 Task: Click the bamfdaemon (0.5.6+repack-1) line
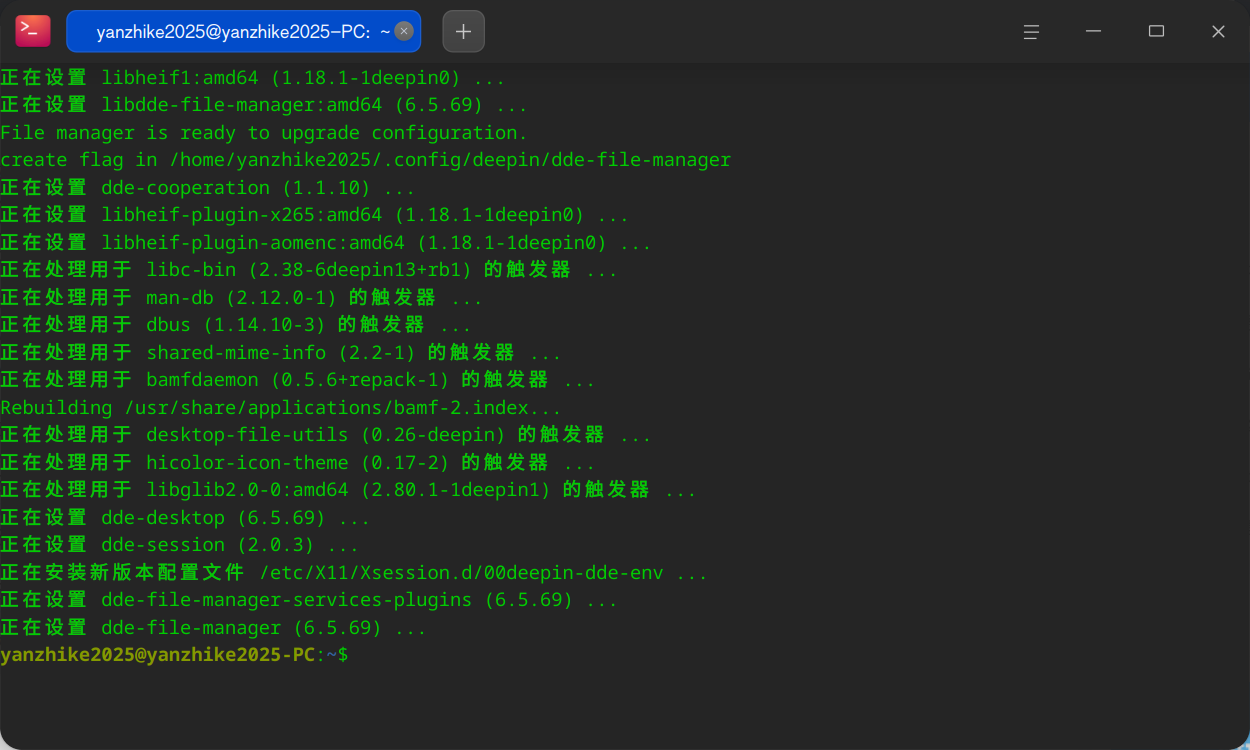pos(298,380)
